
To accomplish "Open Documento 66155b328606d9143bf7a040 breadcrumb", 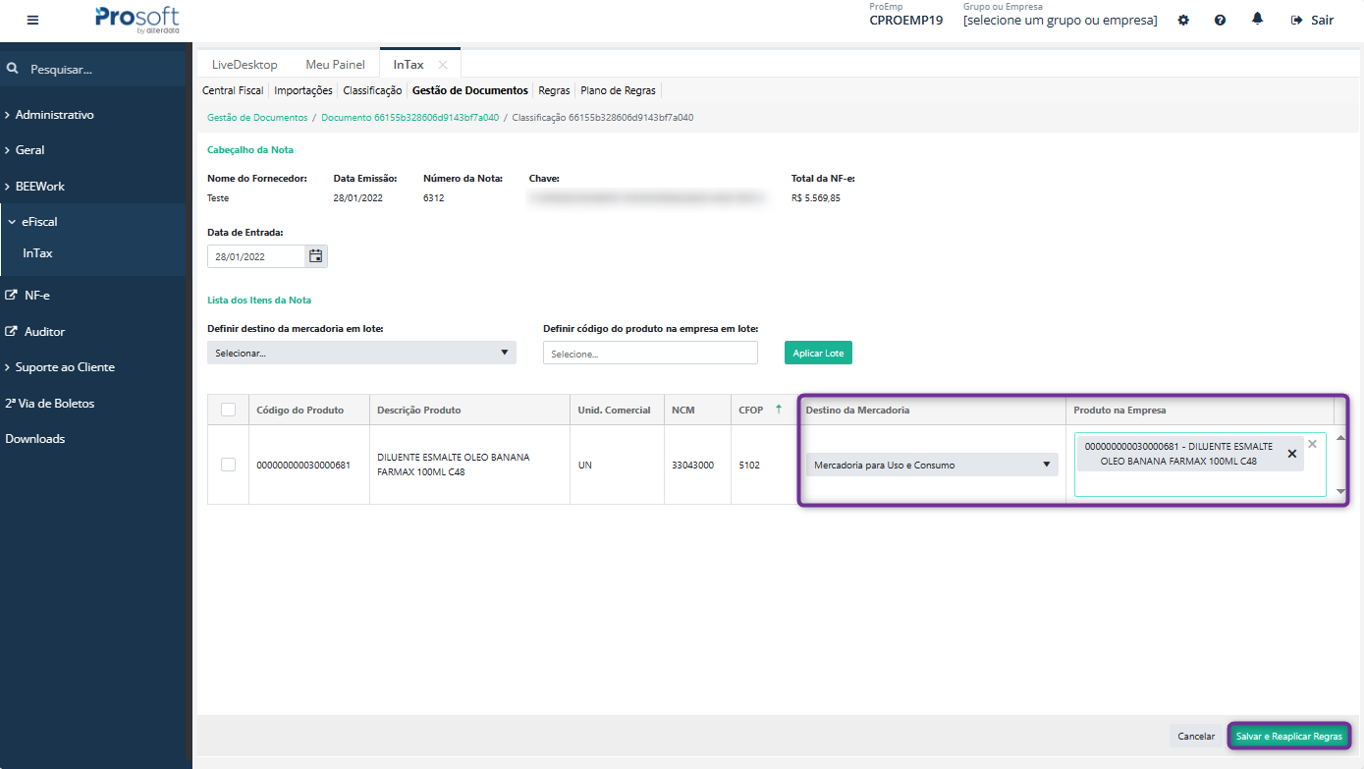I will tap(410, 118).
